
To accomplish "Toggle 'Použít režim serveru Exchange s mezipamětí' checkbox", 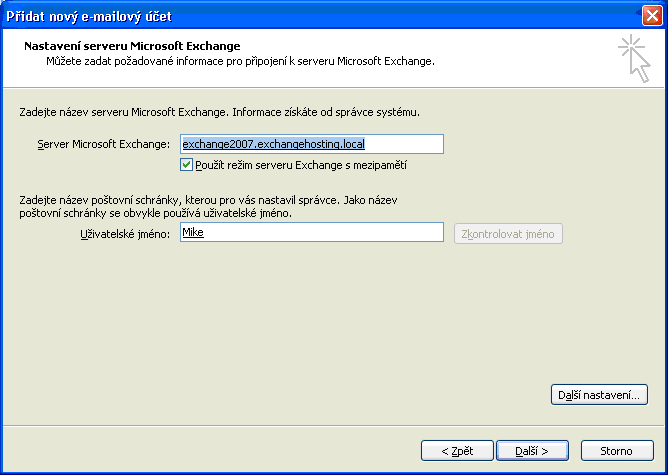I will (x=186, y=165).
